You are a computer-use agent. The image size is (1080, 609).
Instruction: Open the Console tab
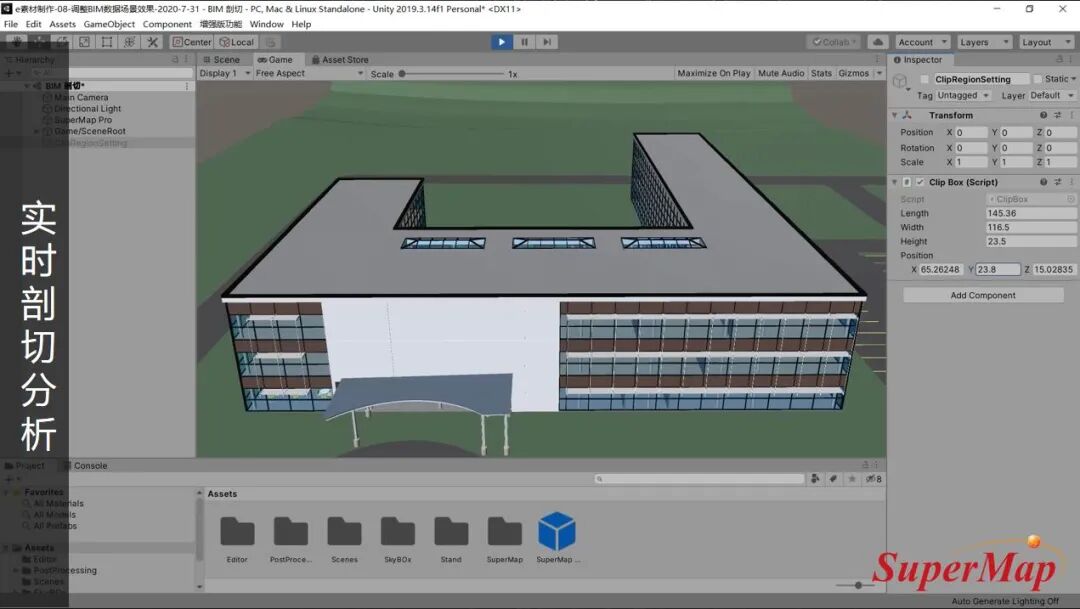86,466
